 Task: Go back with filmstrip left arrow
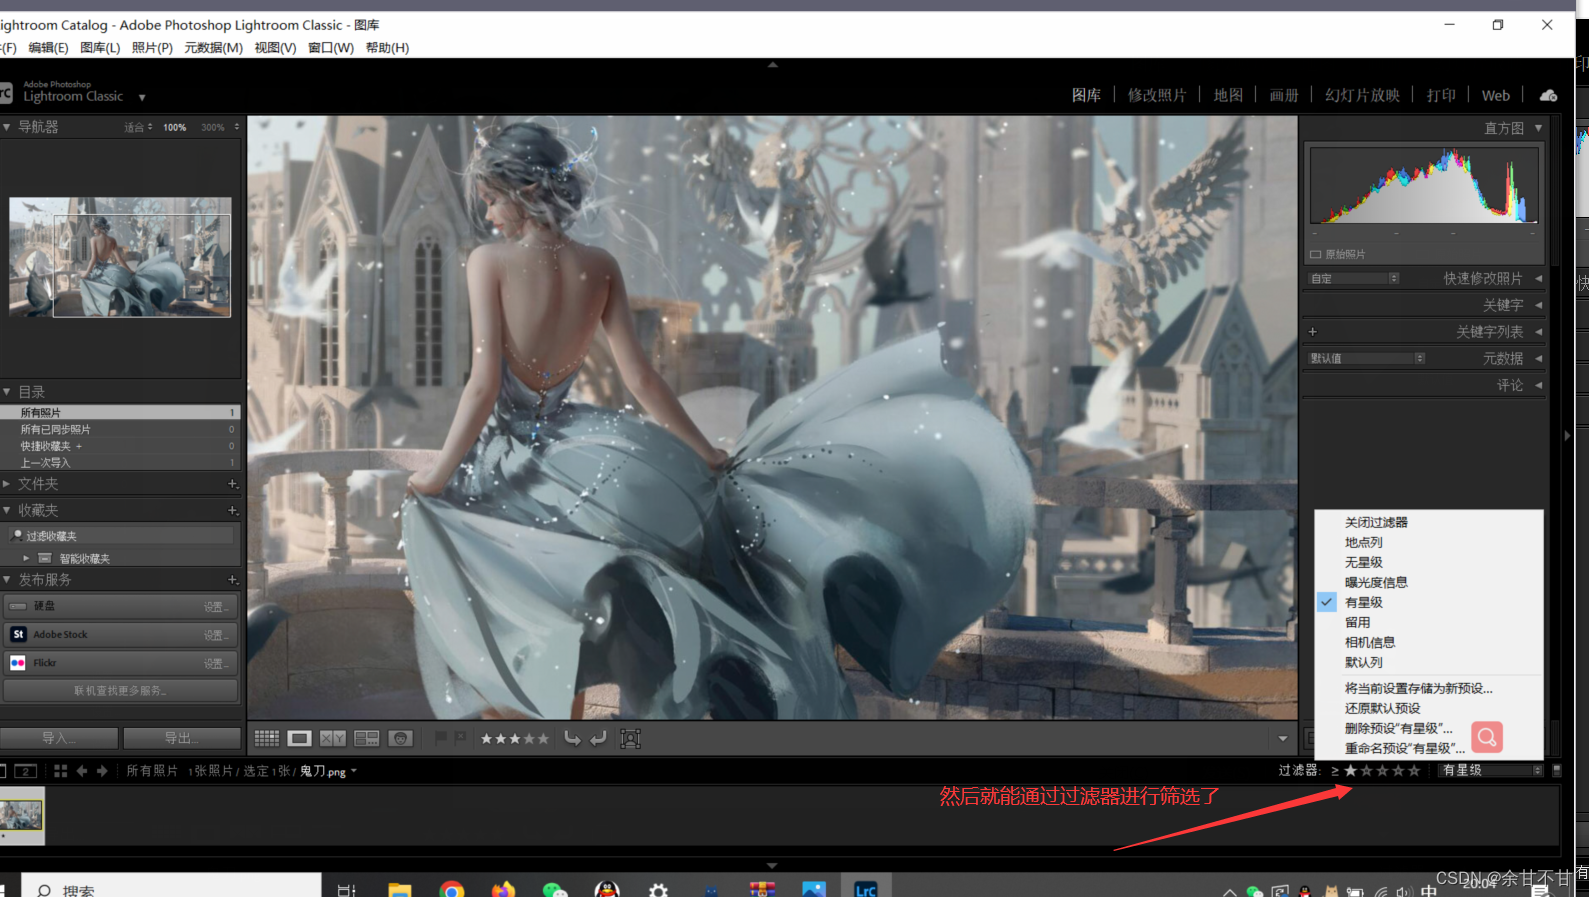click(82, 771)
